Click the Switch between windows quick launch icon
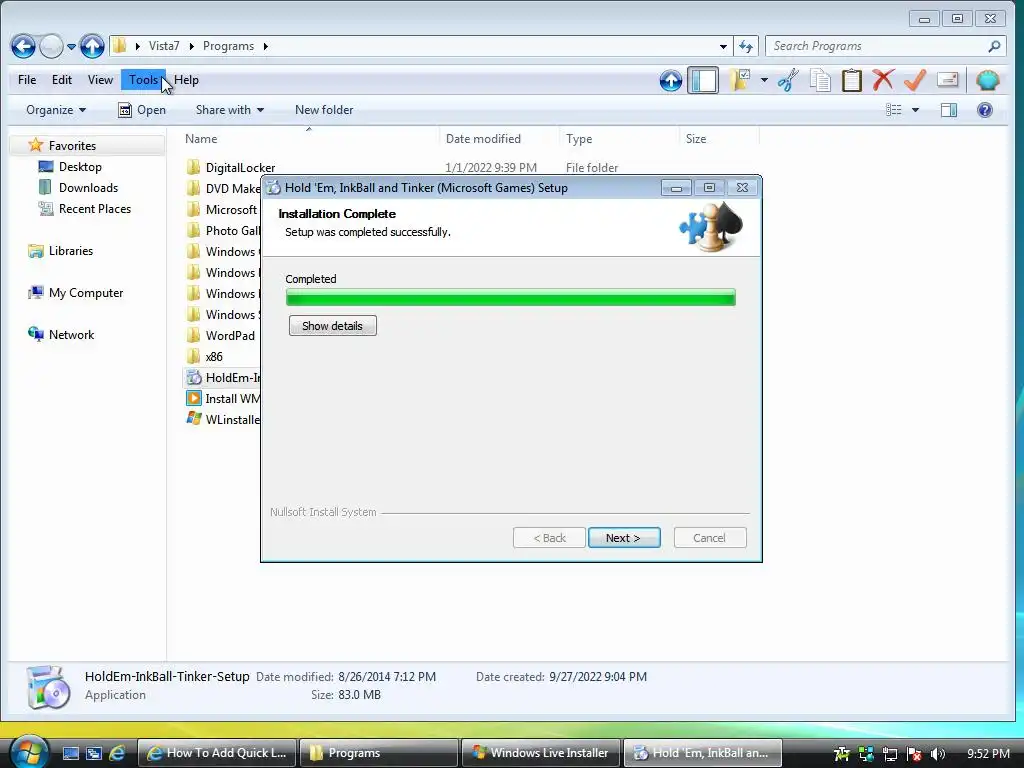Screen dimensions: 1024x768 [x=94, y=753]
